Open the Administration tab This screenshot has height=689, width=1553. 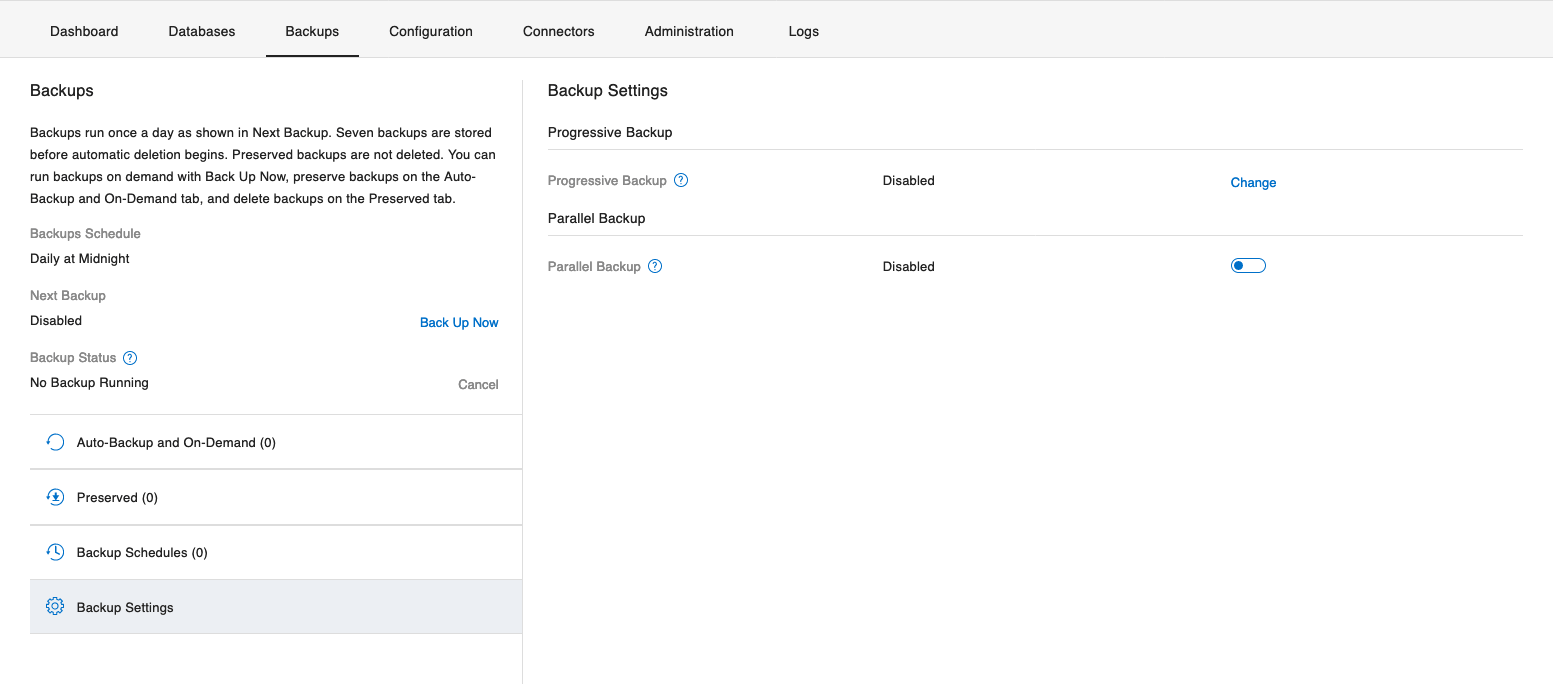click(x=689, y=31)
